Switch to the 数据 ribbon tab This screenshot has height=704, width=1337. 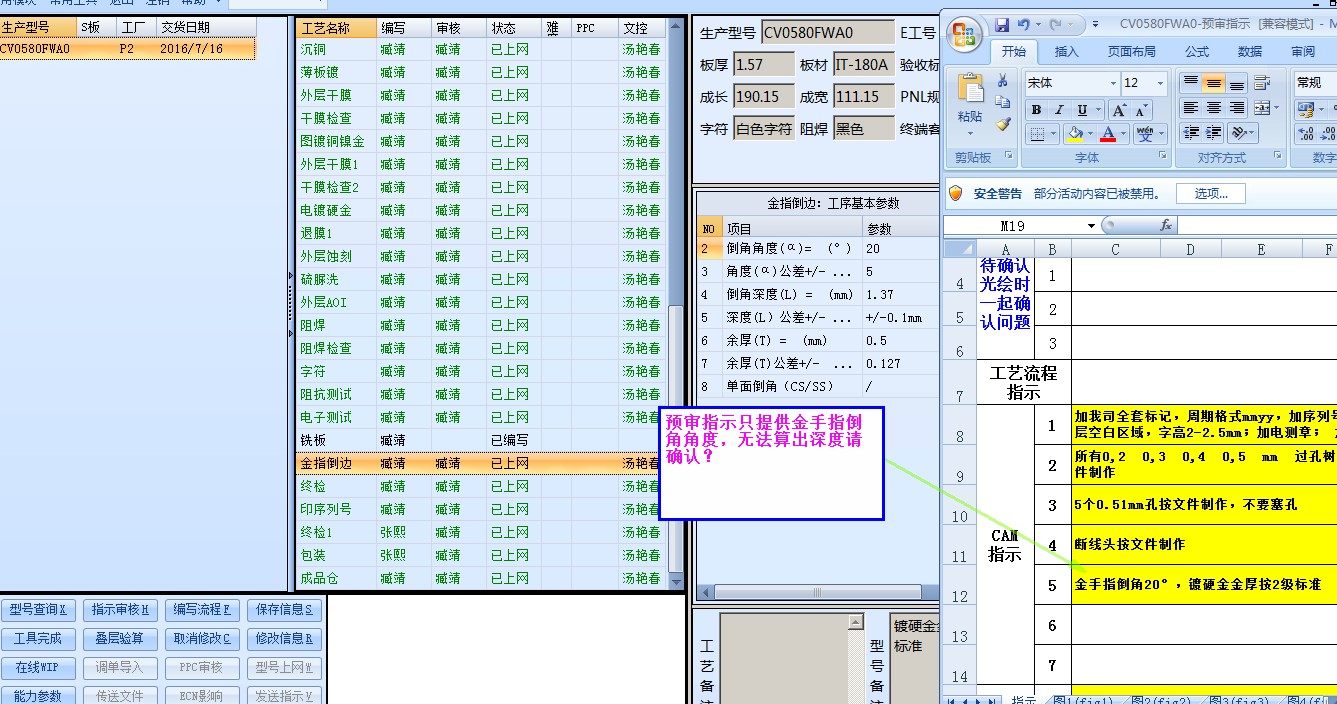1250,52
